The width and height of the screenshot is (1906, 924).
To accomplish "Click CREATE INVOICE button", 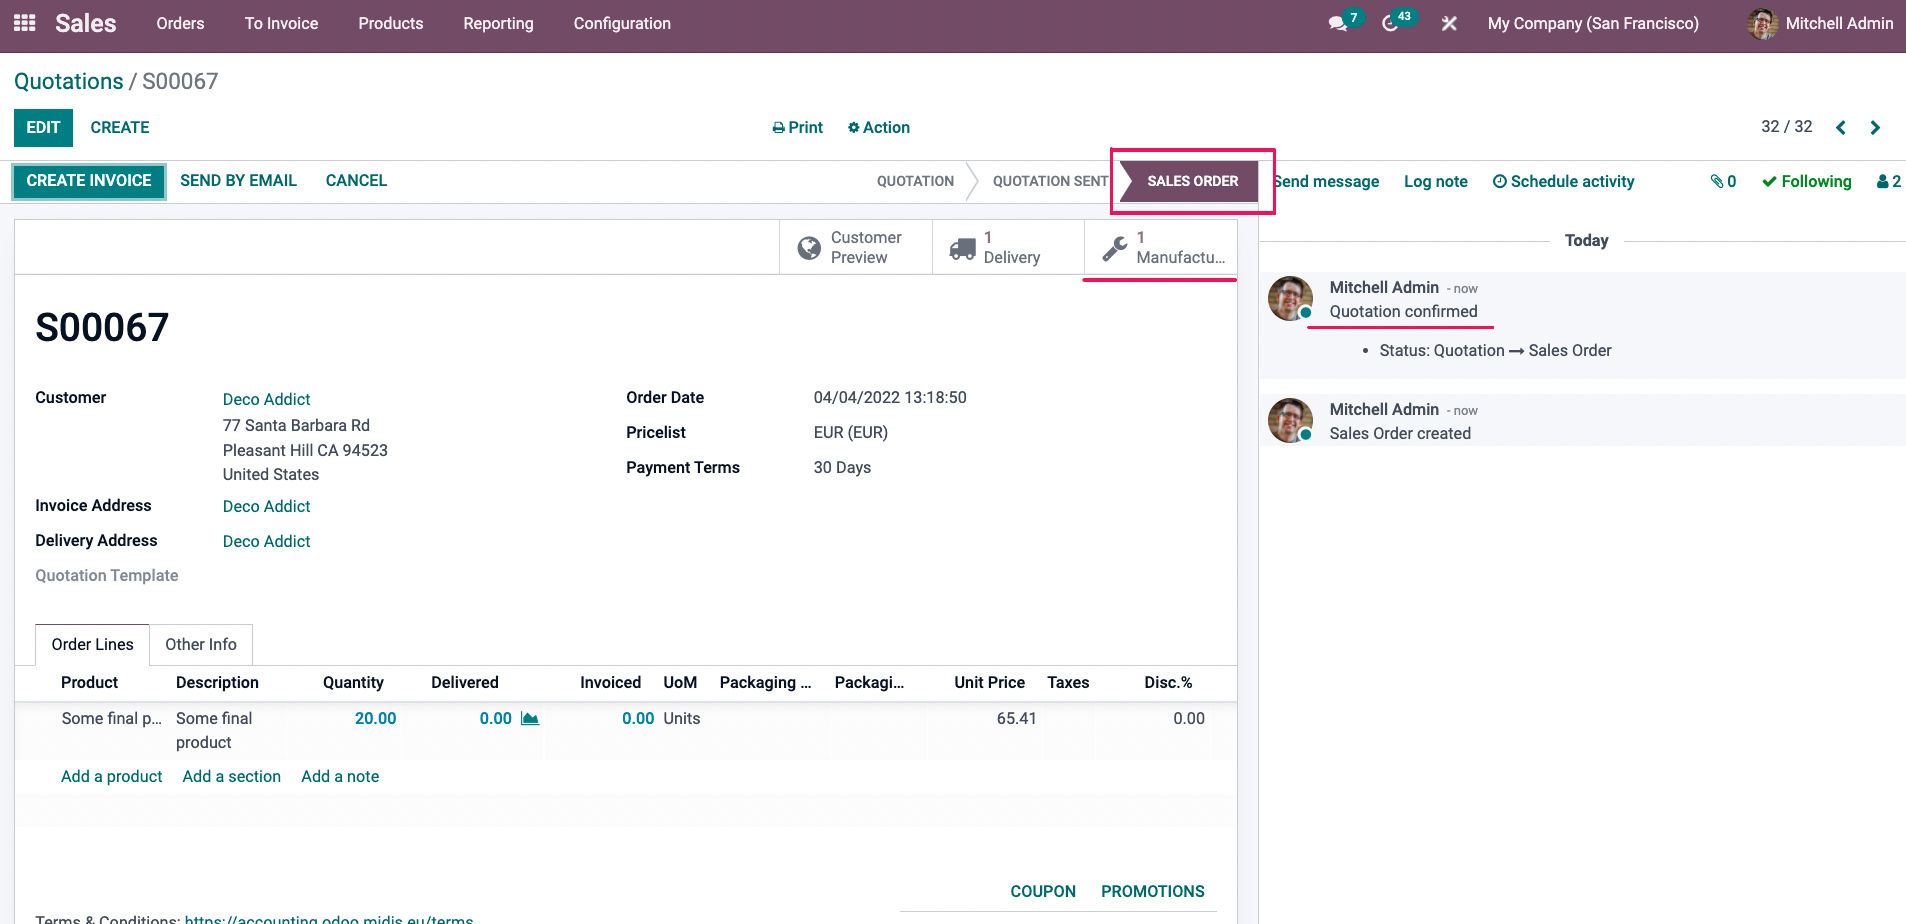I will (89, 181).
